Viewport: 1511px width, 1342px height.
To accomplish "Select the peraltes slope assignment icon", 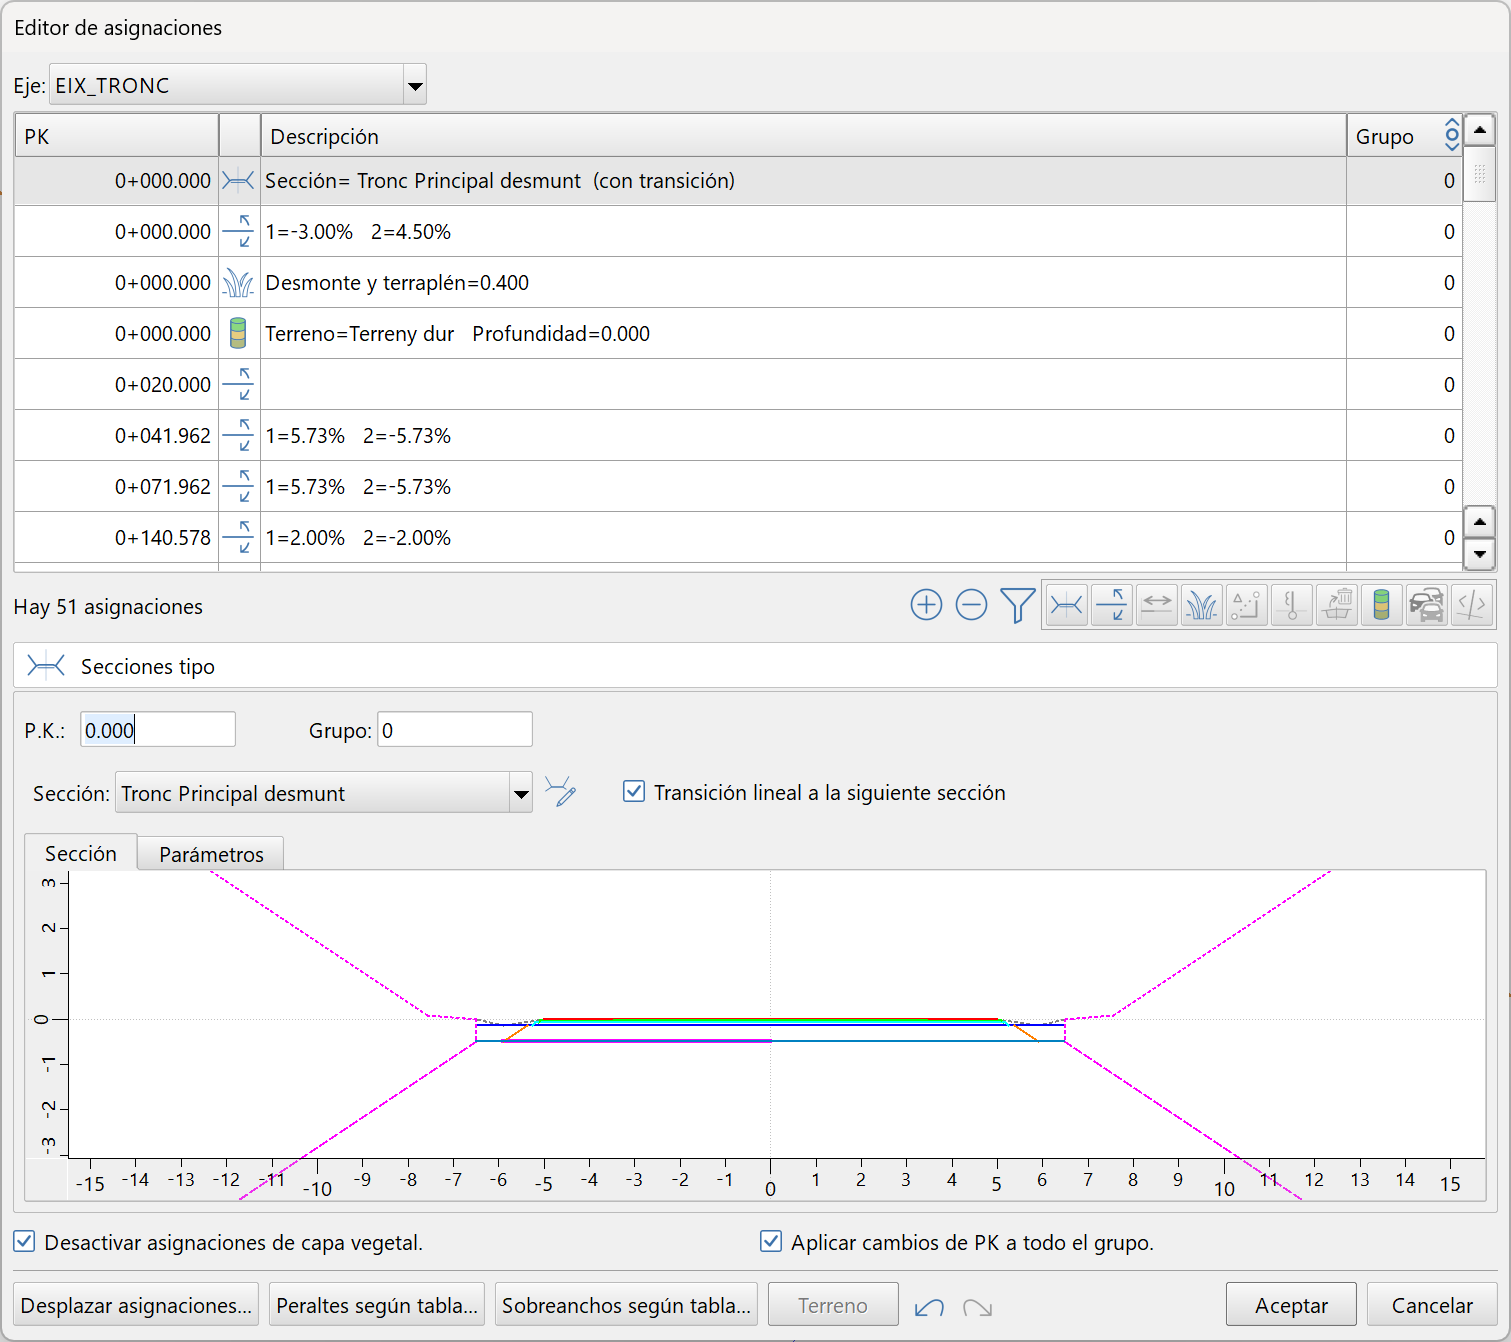I will pos(1111,605).
